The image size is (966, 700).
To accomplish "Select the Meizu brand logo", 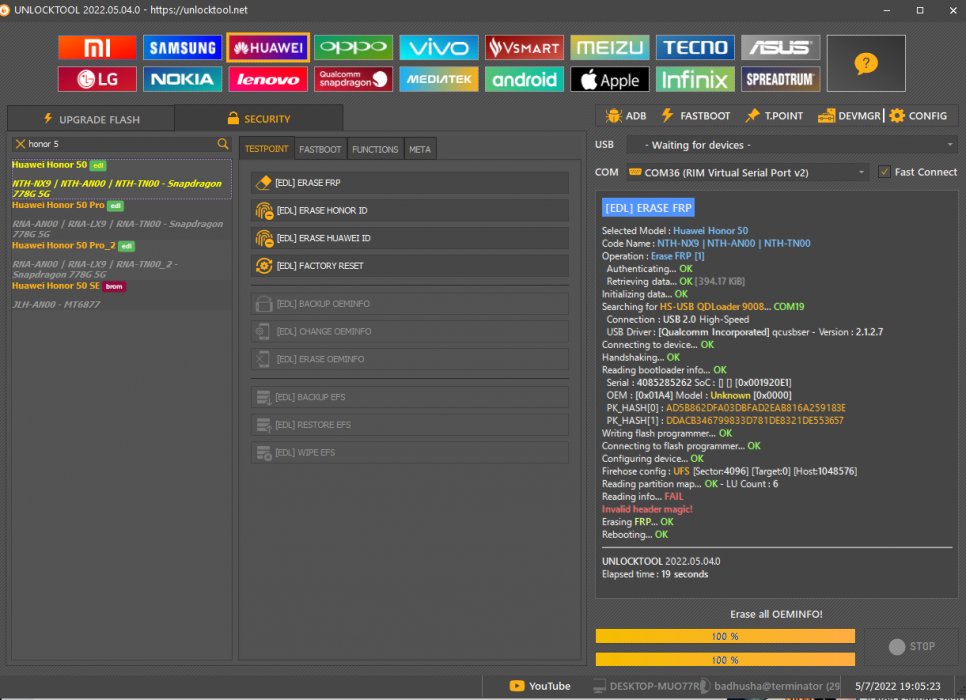I will (610, 47).
